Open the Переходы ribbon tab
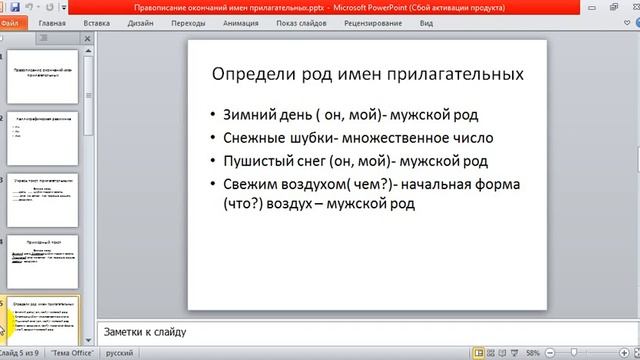640x360 pixels. [188, 23]
